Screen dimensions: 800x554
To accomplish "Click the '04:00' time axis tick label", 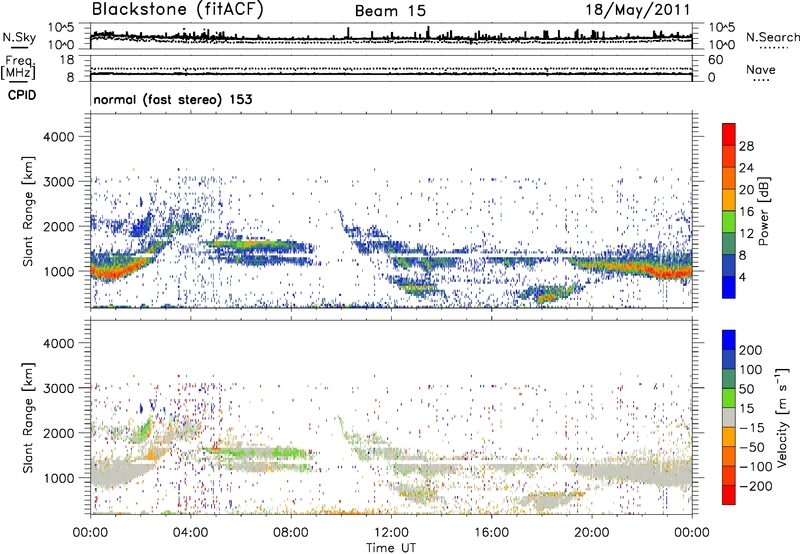I will [x=191, y=533].
